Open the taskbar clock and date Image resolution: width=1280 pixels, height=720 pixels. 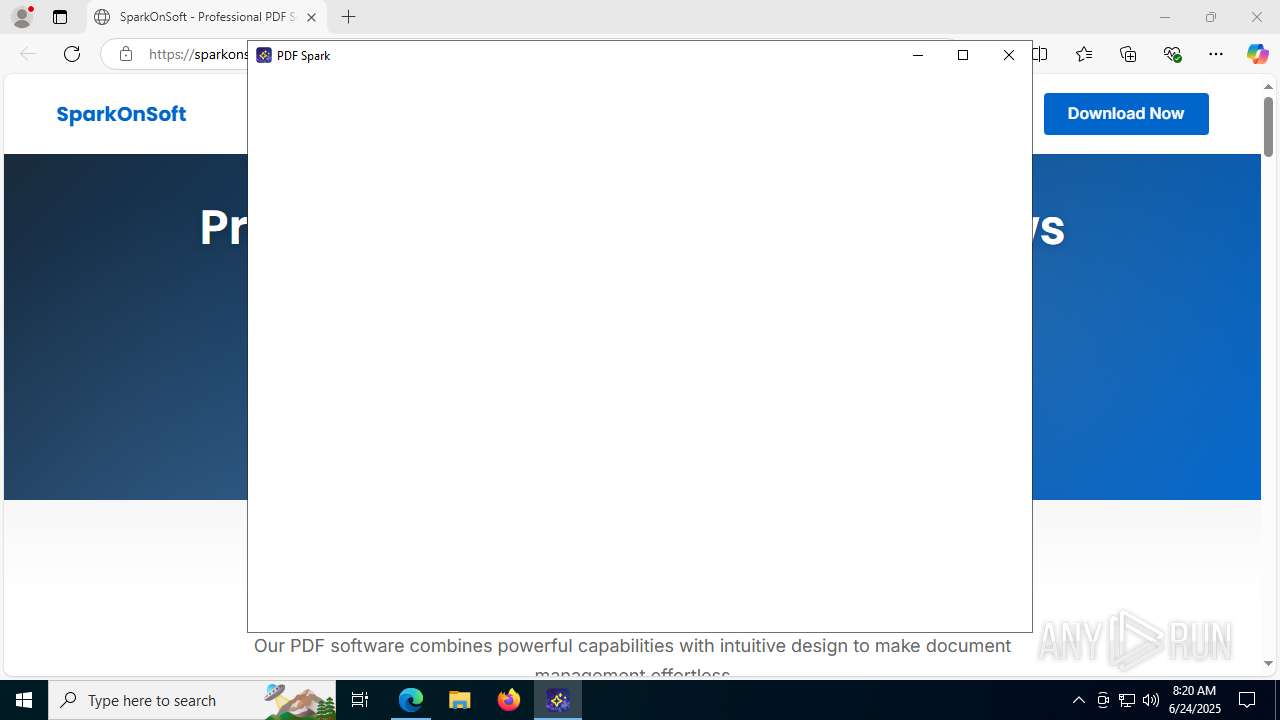(1194, 700)
